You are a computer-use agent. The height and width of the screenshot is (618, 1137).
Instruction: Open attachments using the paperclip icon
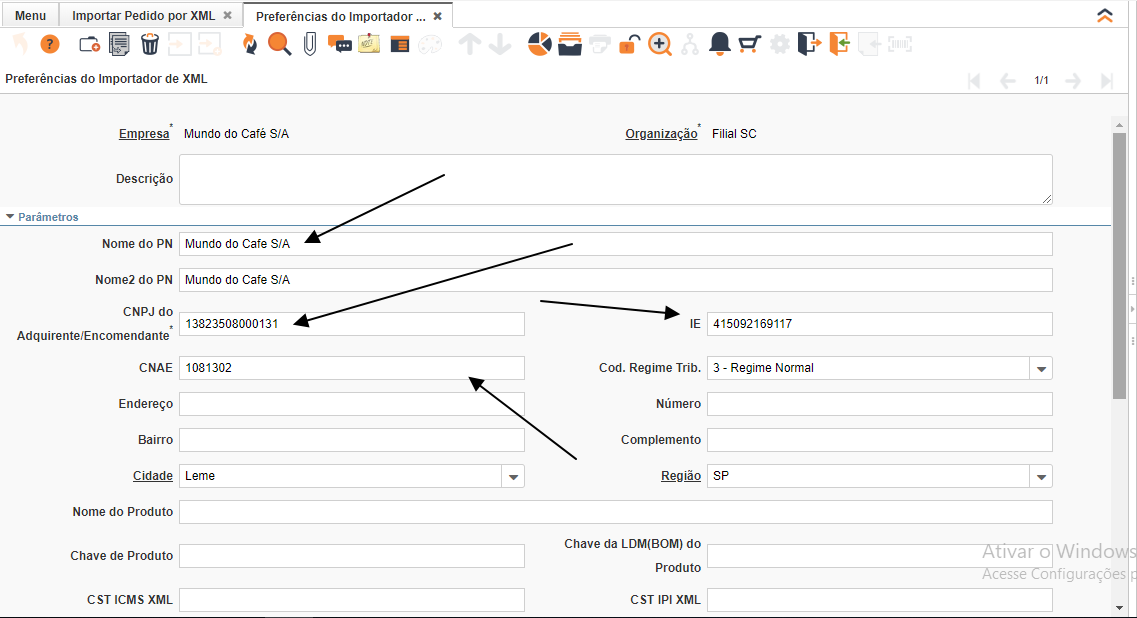(310, 44)
